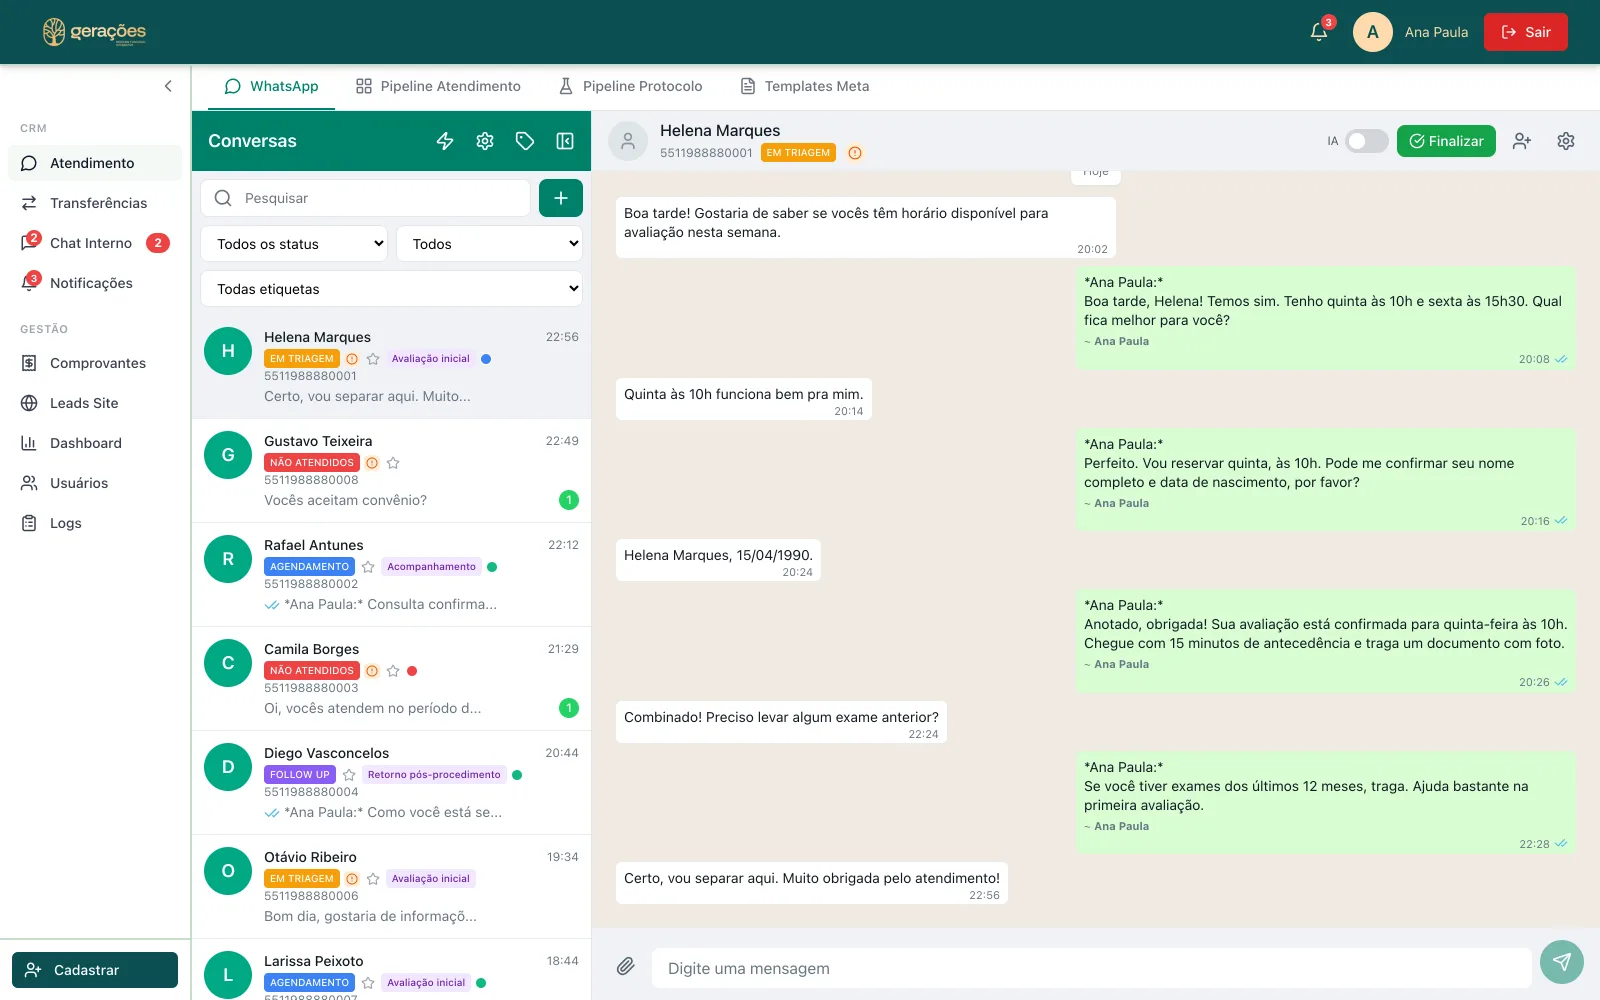The width and height of the screenshot is (1600, 1000).
Task: Click the quick replies lightning icon
Action: coord(445,141)
